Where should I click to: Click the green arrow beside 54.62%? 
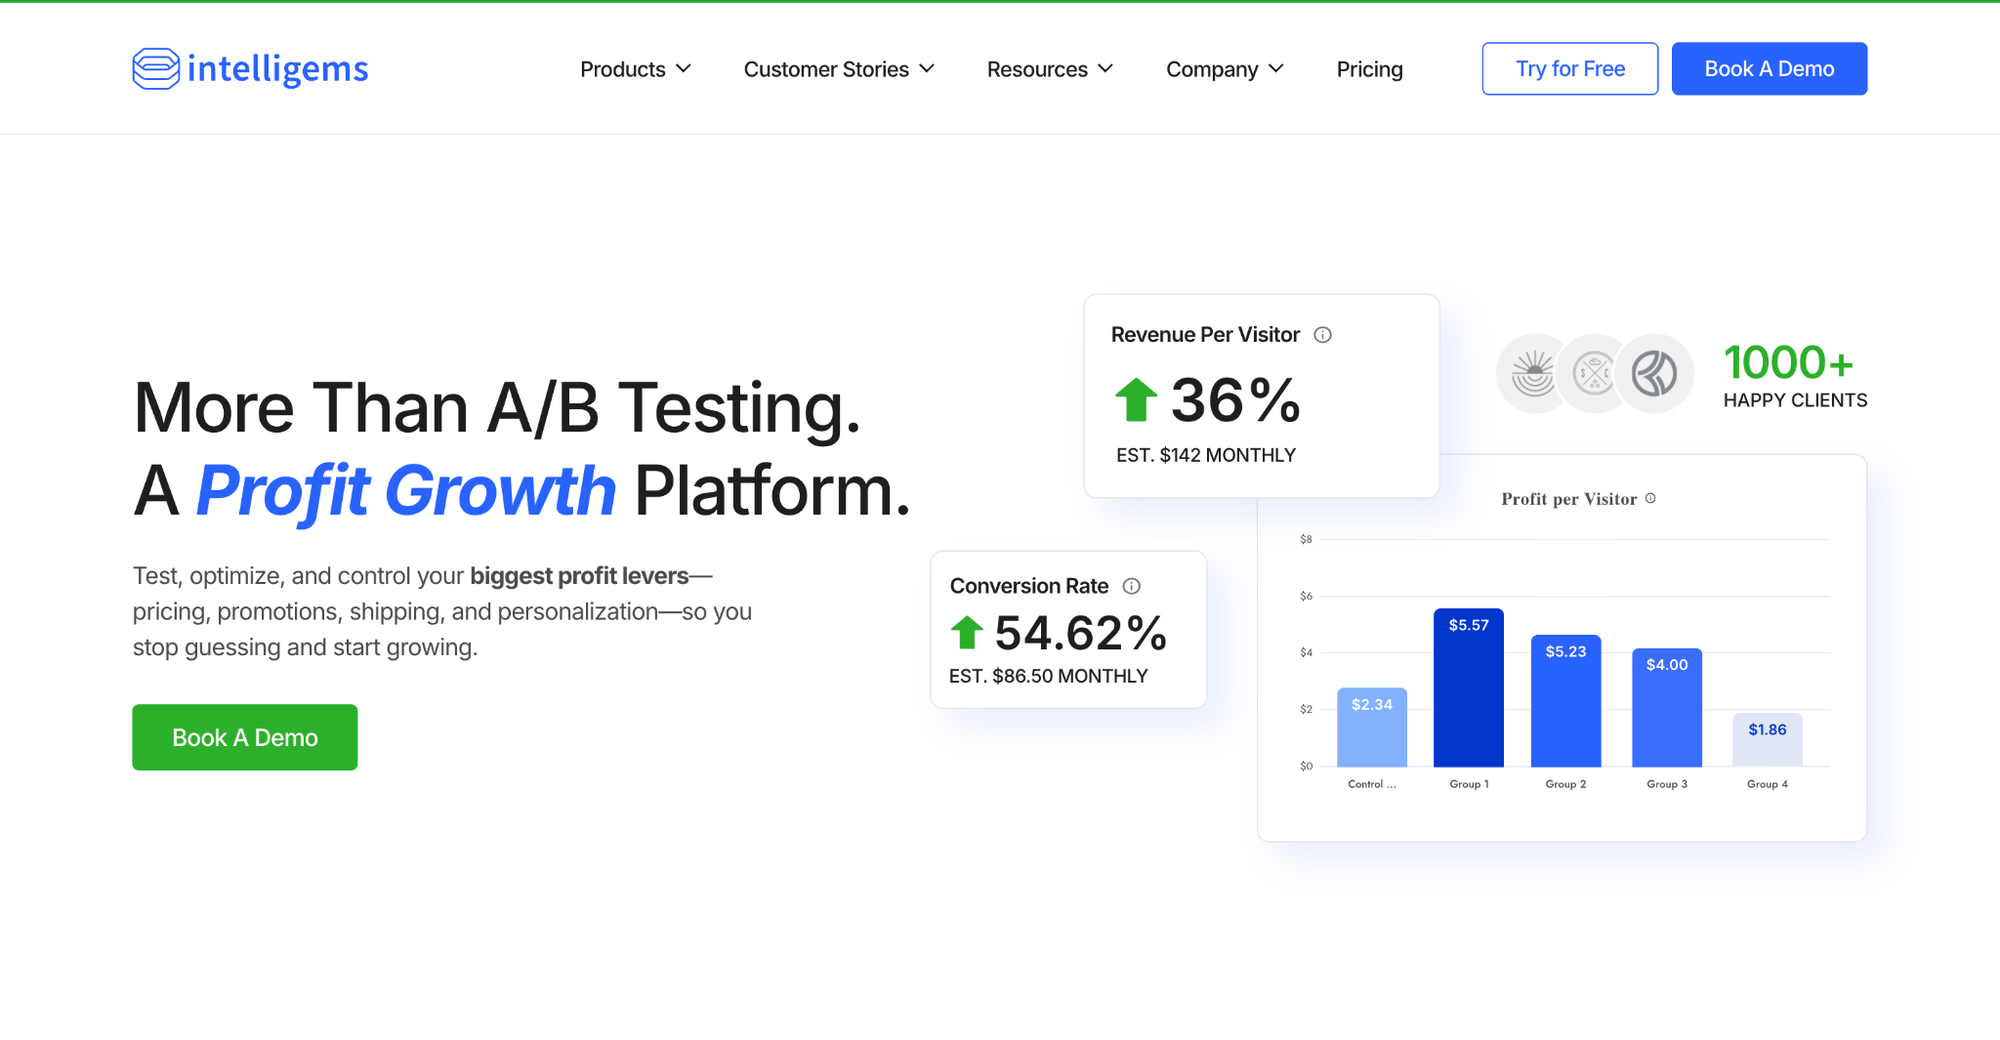coord(967,633)
